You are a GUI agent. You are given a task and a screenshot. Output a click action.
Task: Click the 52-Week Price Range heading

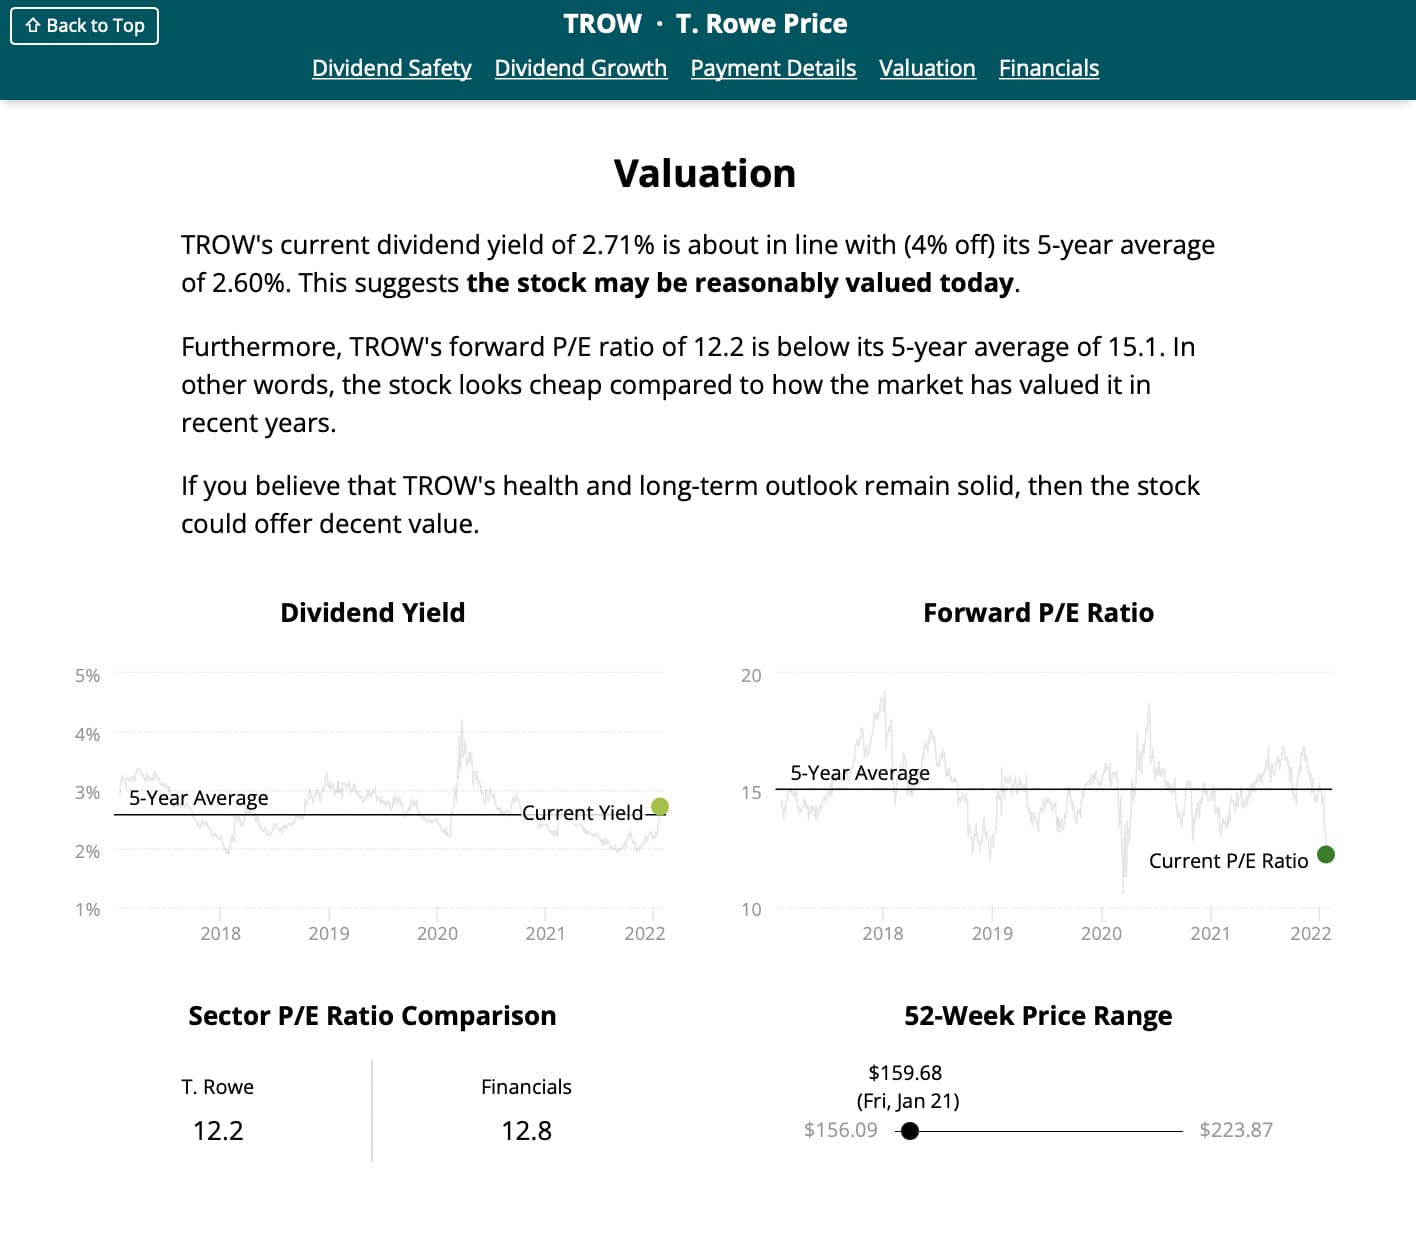click(x=1038, y=1015)
